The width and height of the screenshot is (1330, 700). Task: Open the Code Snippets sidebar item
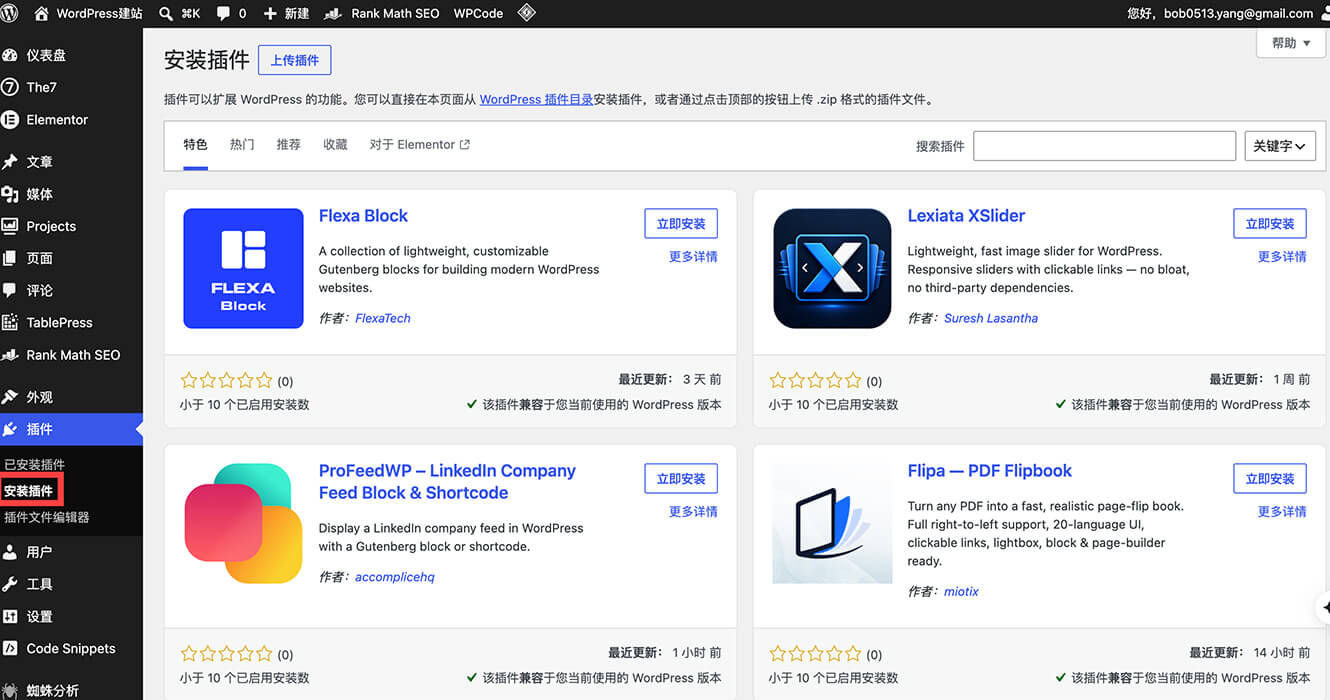pyautogui.click(x=71, y=648)
